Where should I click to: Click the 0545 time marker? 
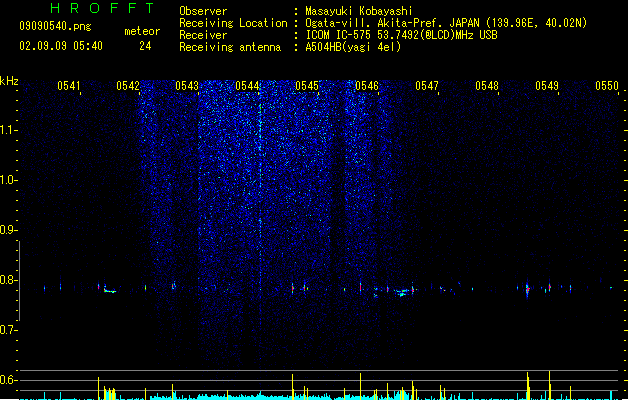[x=307, y=85]
